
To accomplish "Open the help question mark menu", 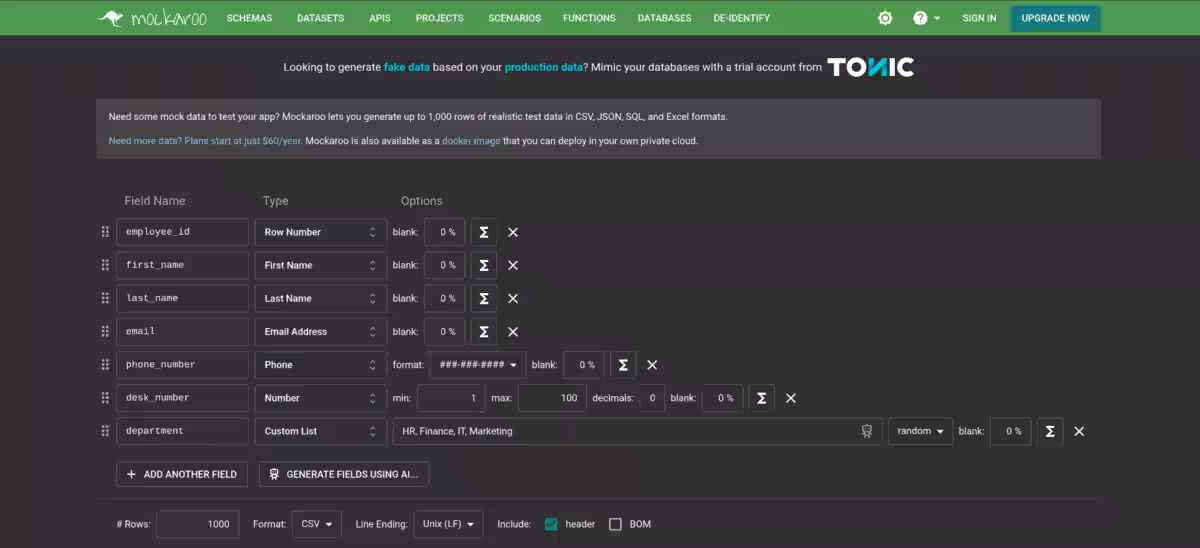I will click(926, 18).
